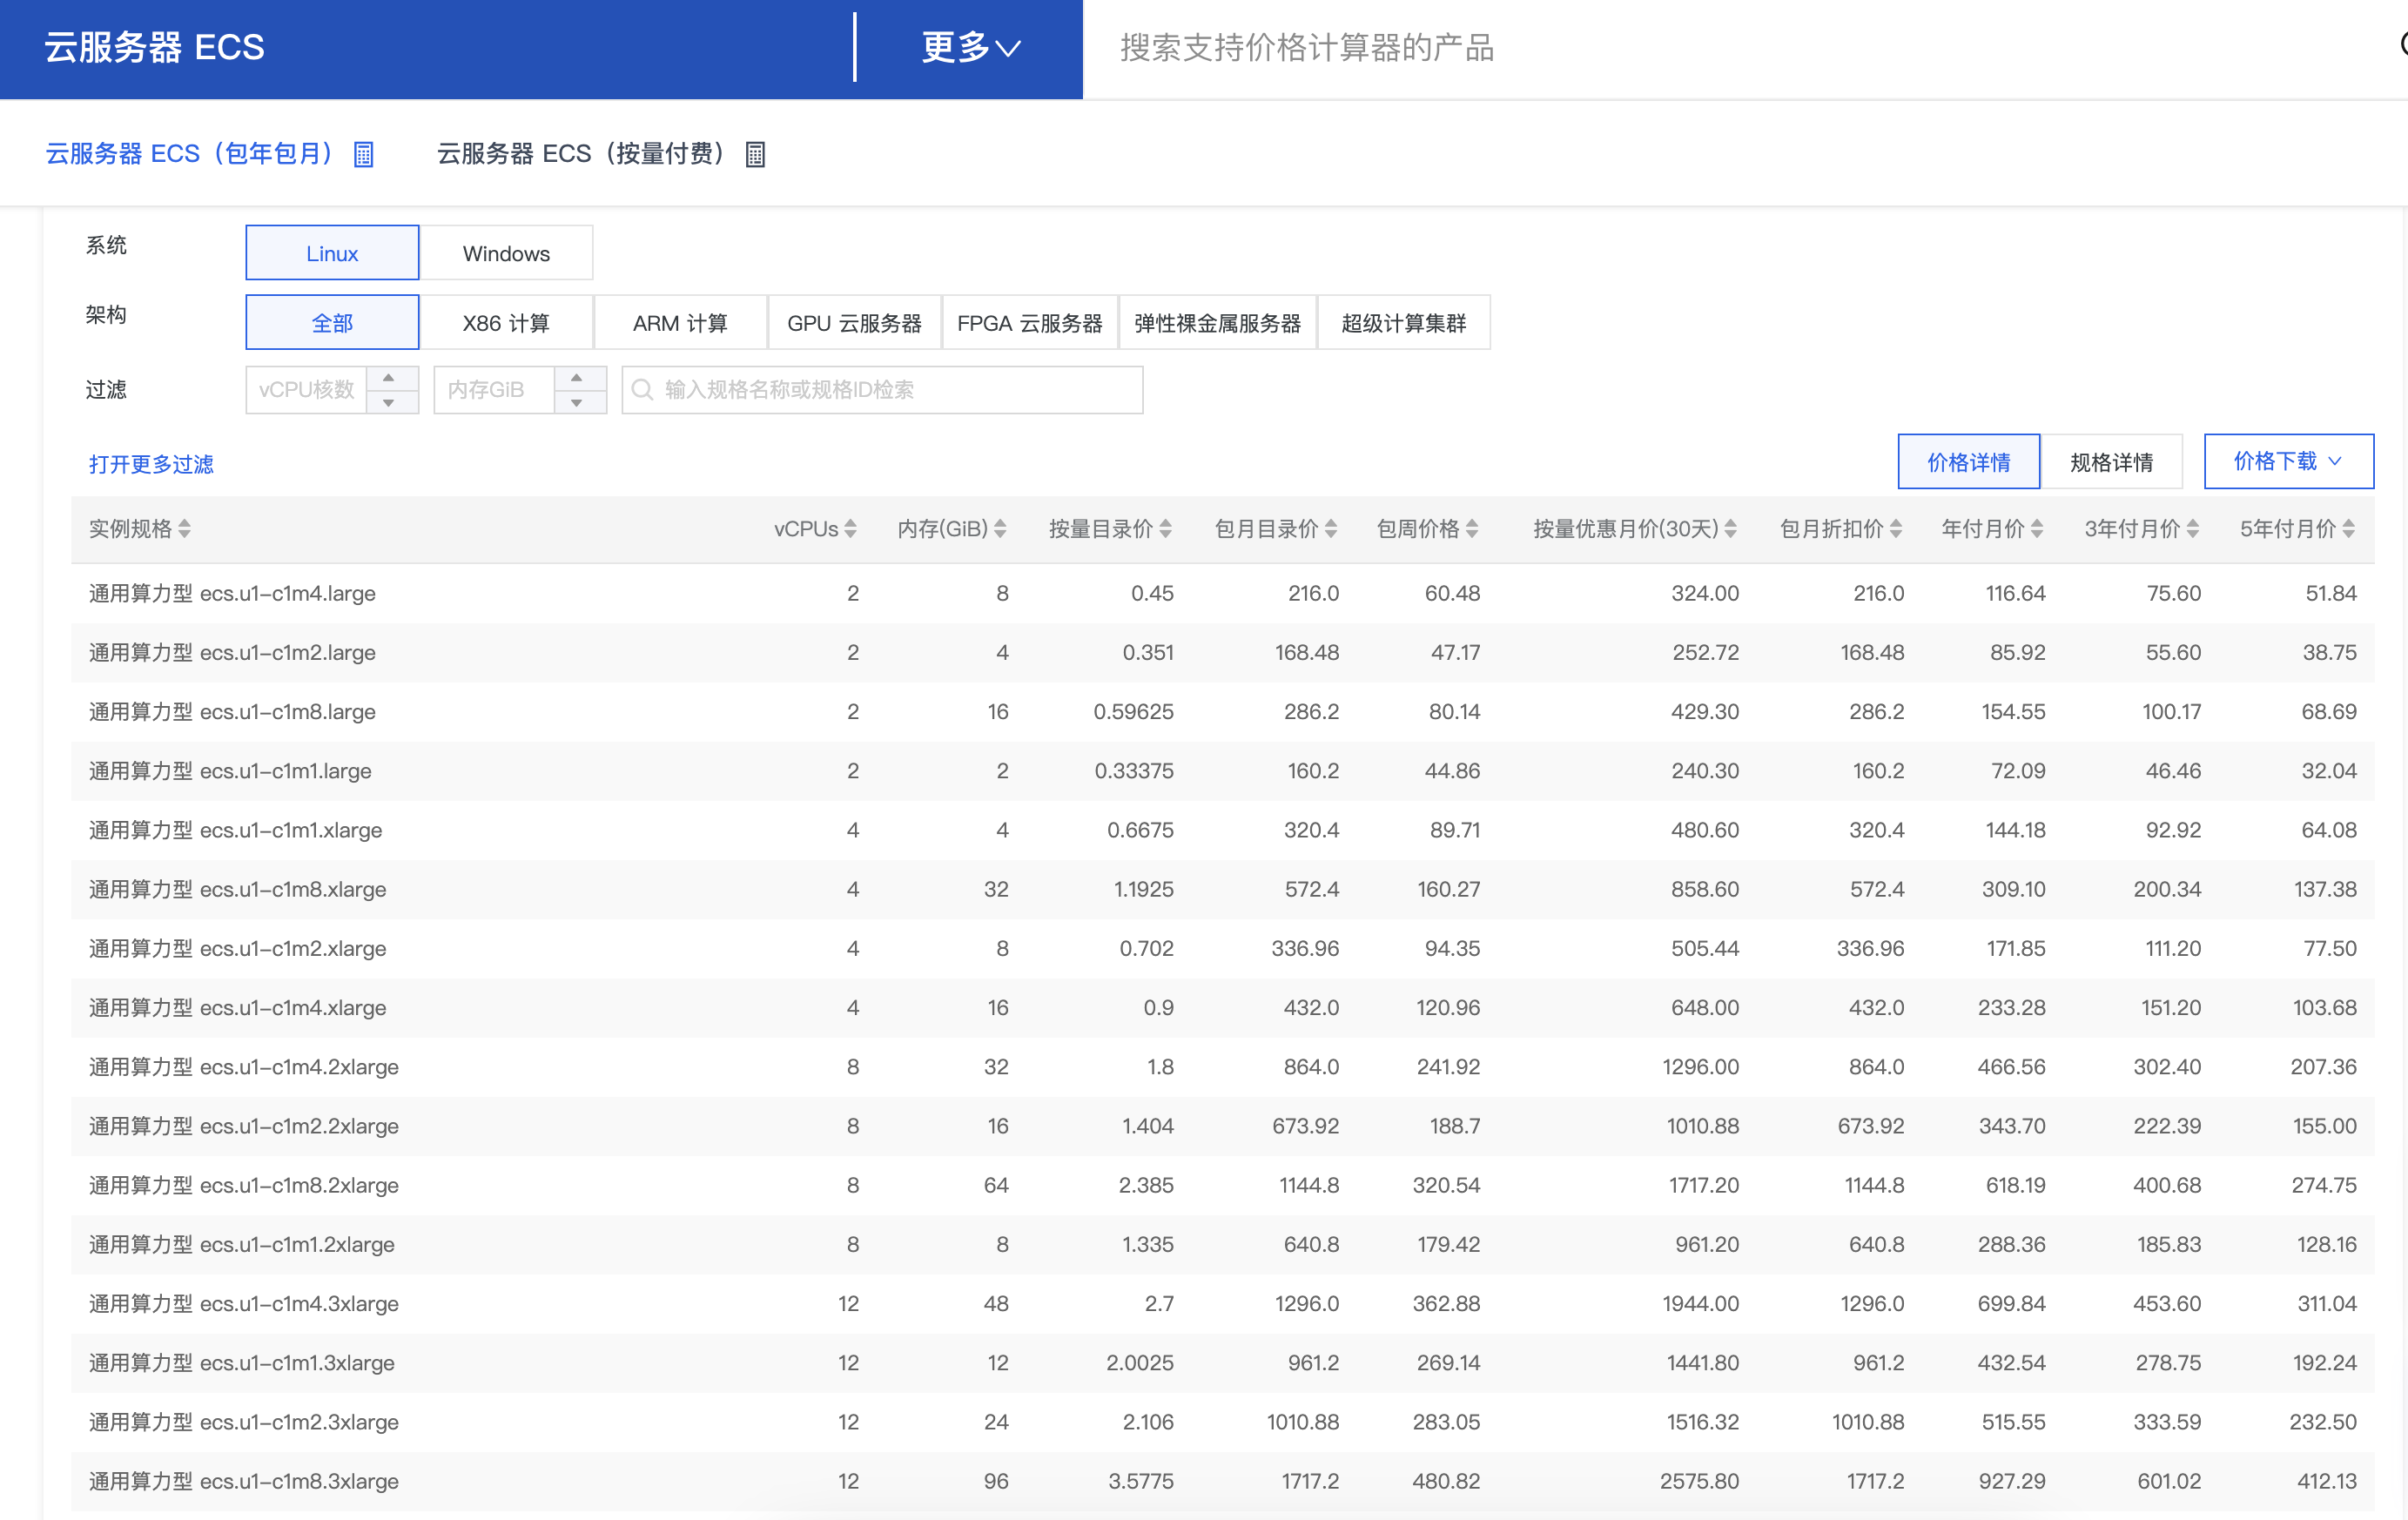Viewport: 2408px width, 1520px height.
Task: Select GPU 云服务器 architecture filter
Action: tap(854, 323)
